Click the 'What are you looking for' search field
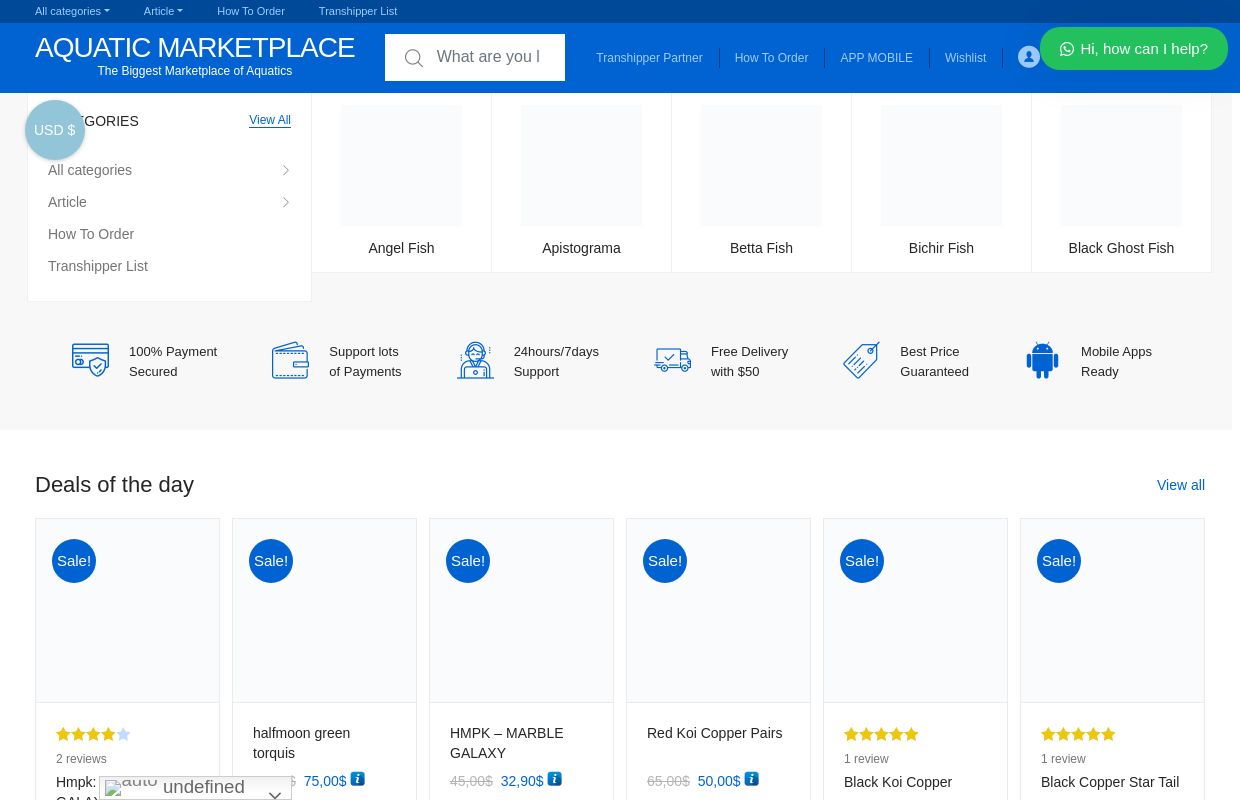1240x800 pixels. point(488,57)
